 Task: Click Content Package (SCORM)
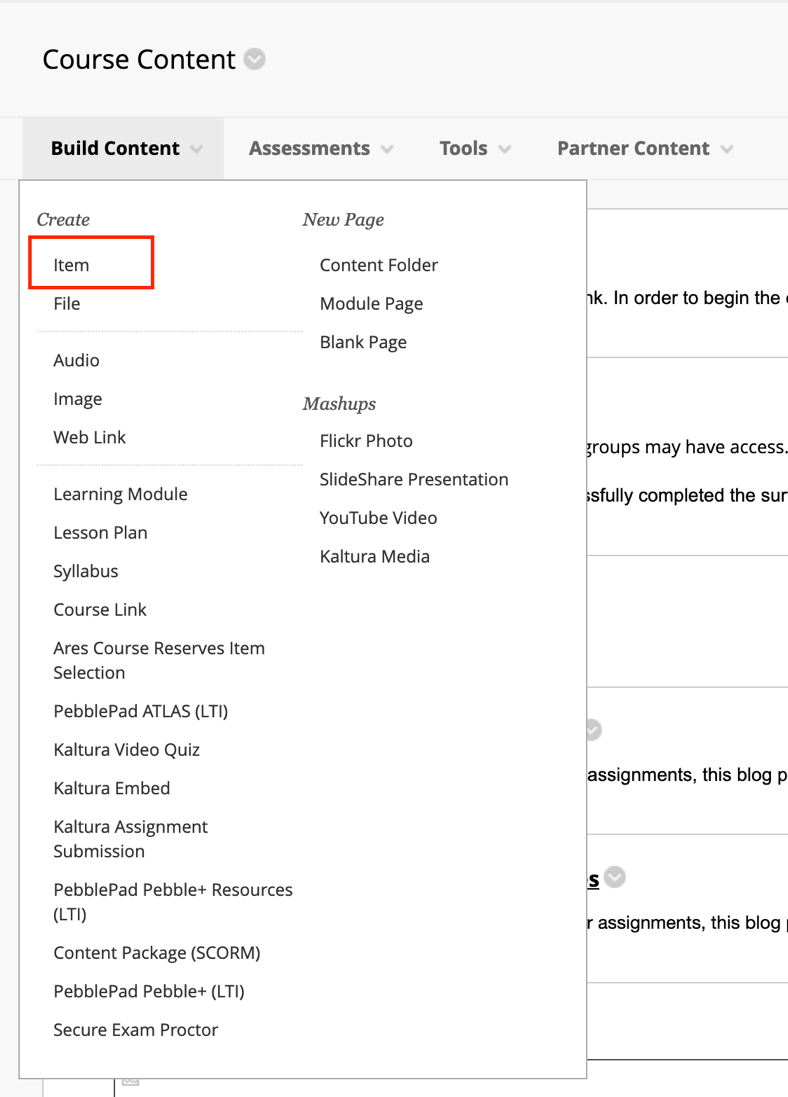pyautogui.click(x=157, y=953)
